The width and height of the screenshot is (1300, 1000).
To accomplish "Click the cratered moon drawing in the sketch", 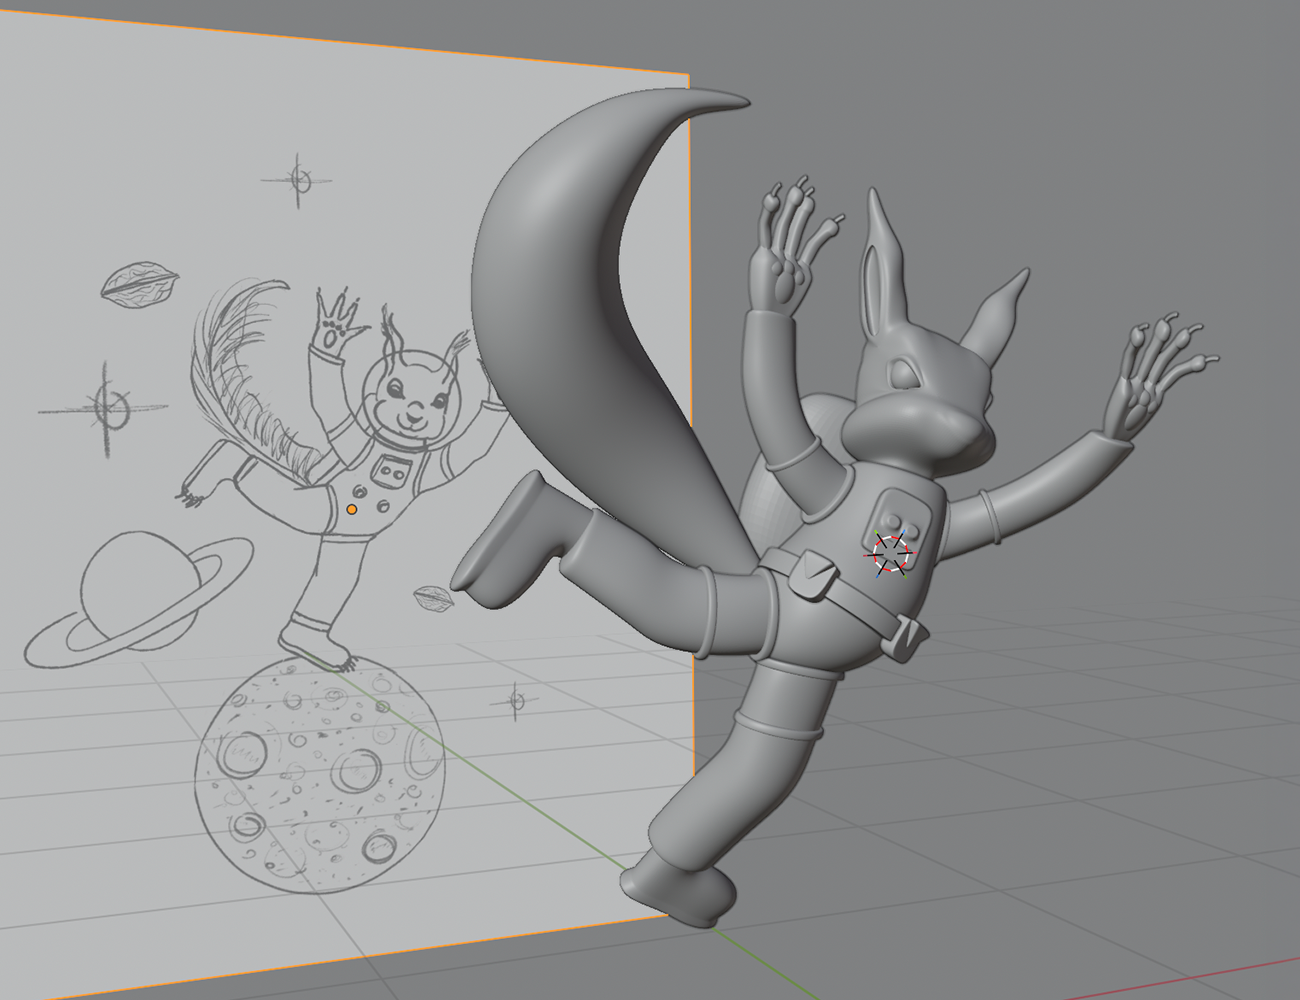I will coord(318,774).
